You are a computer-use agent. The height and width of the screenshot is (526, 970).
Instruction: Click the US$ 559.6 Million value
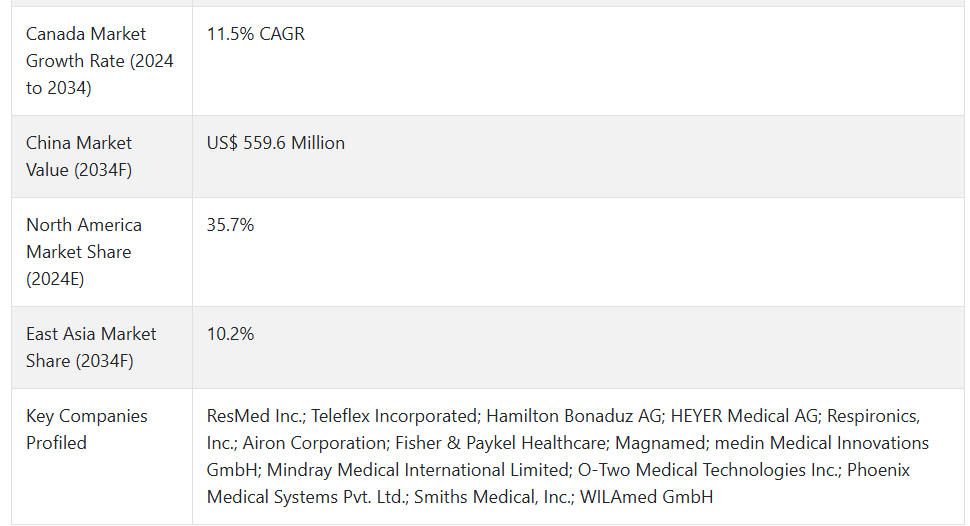tap(276, 143)
